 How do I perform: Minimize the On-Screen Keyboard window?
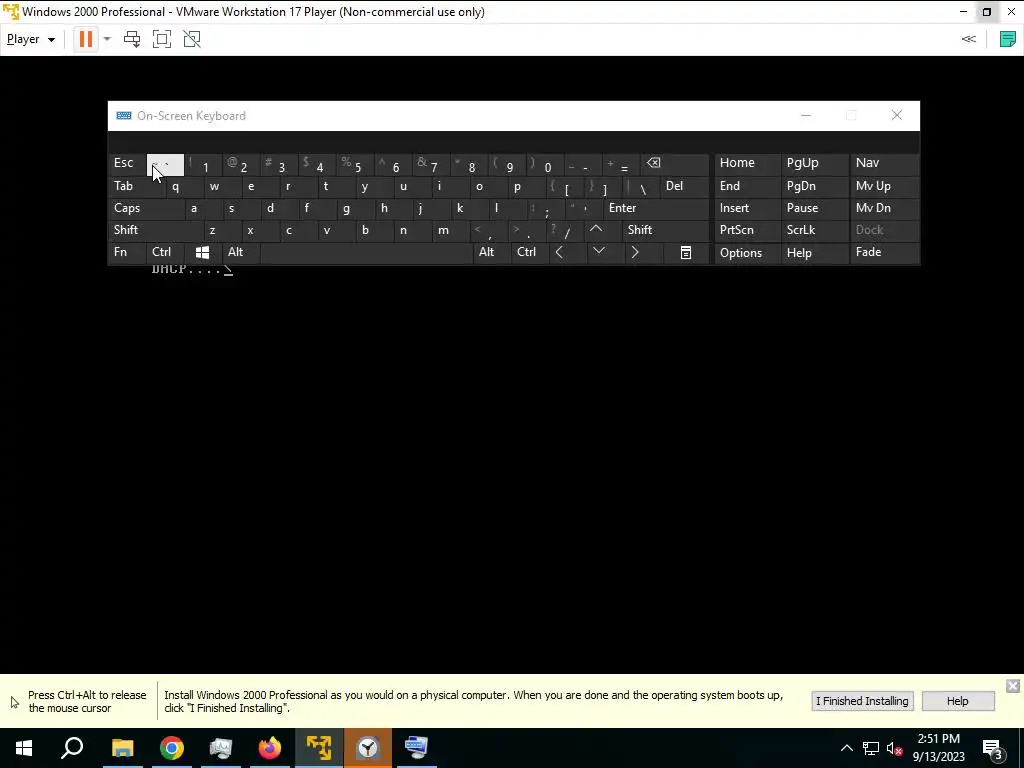pos(806,116)
